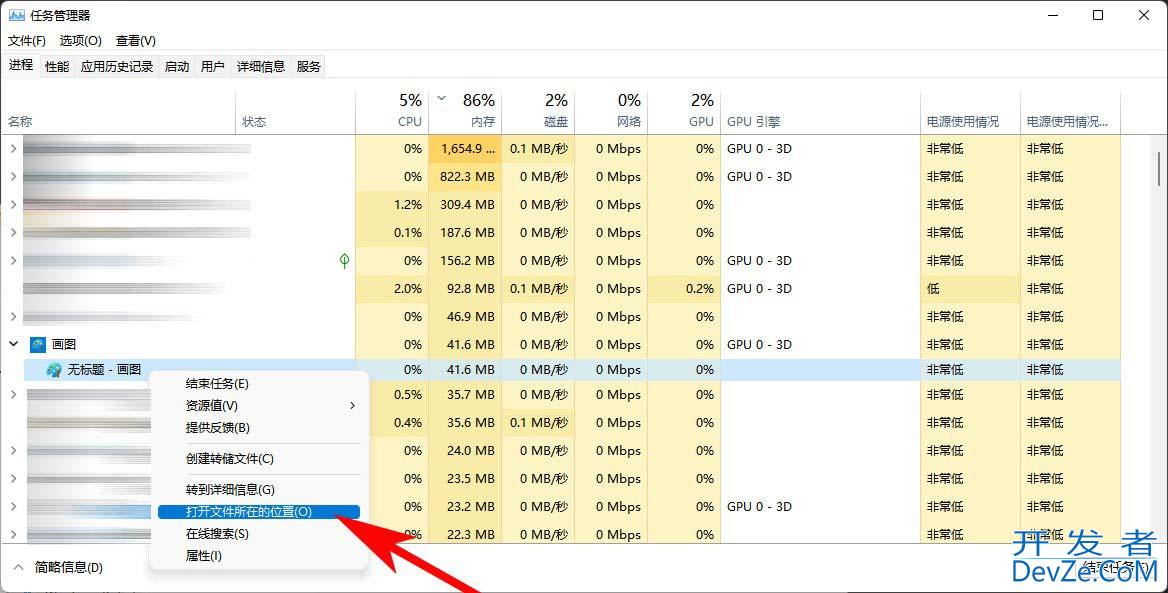The height and width of the screenshot is (593, 1168).
Task: Expand the 822.3 MB process row
Action: 13,177
